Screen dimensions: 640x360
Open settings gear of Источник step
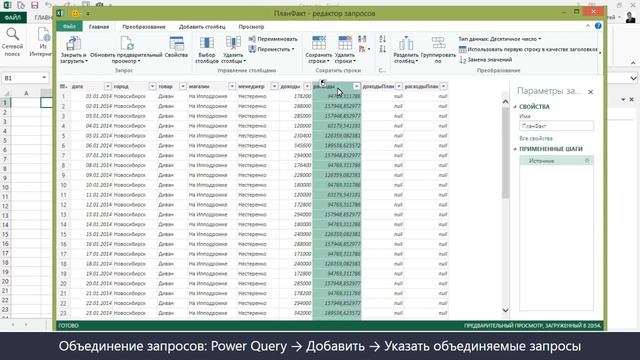[x=587, y=161]
